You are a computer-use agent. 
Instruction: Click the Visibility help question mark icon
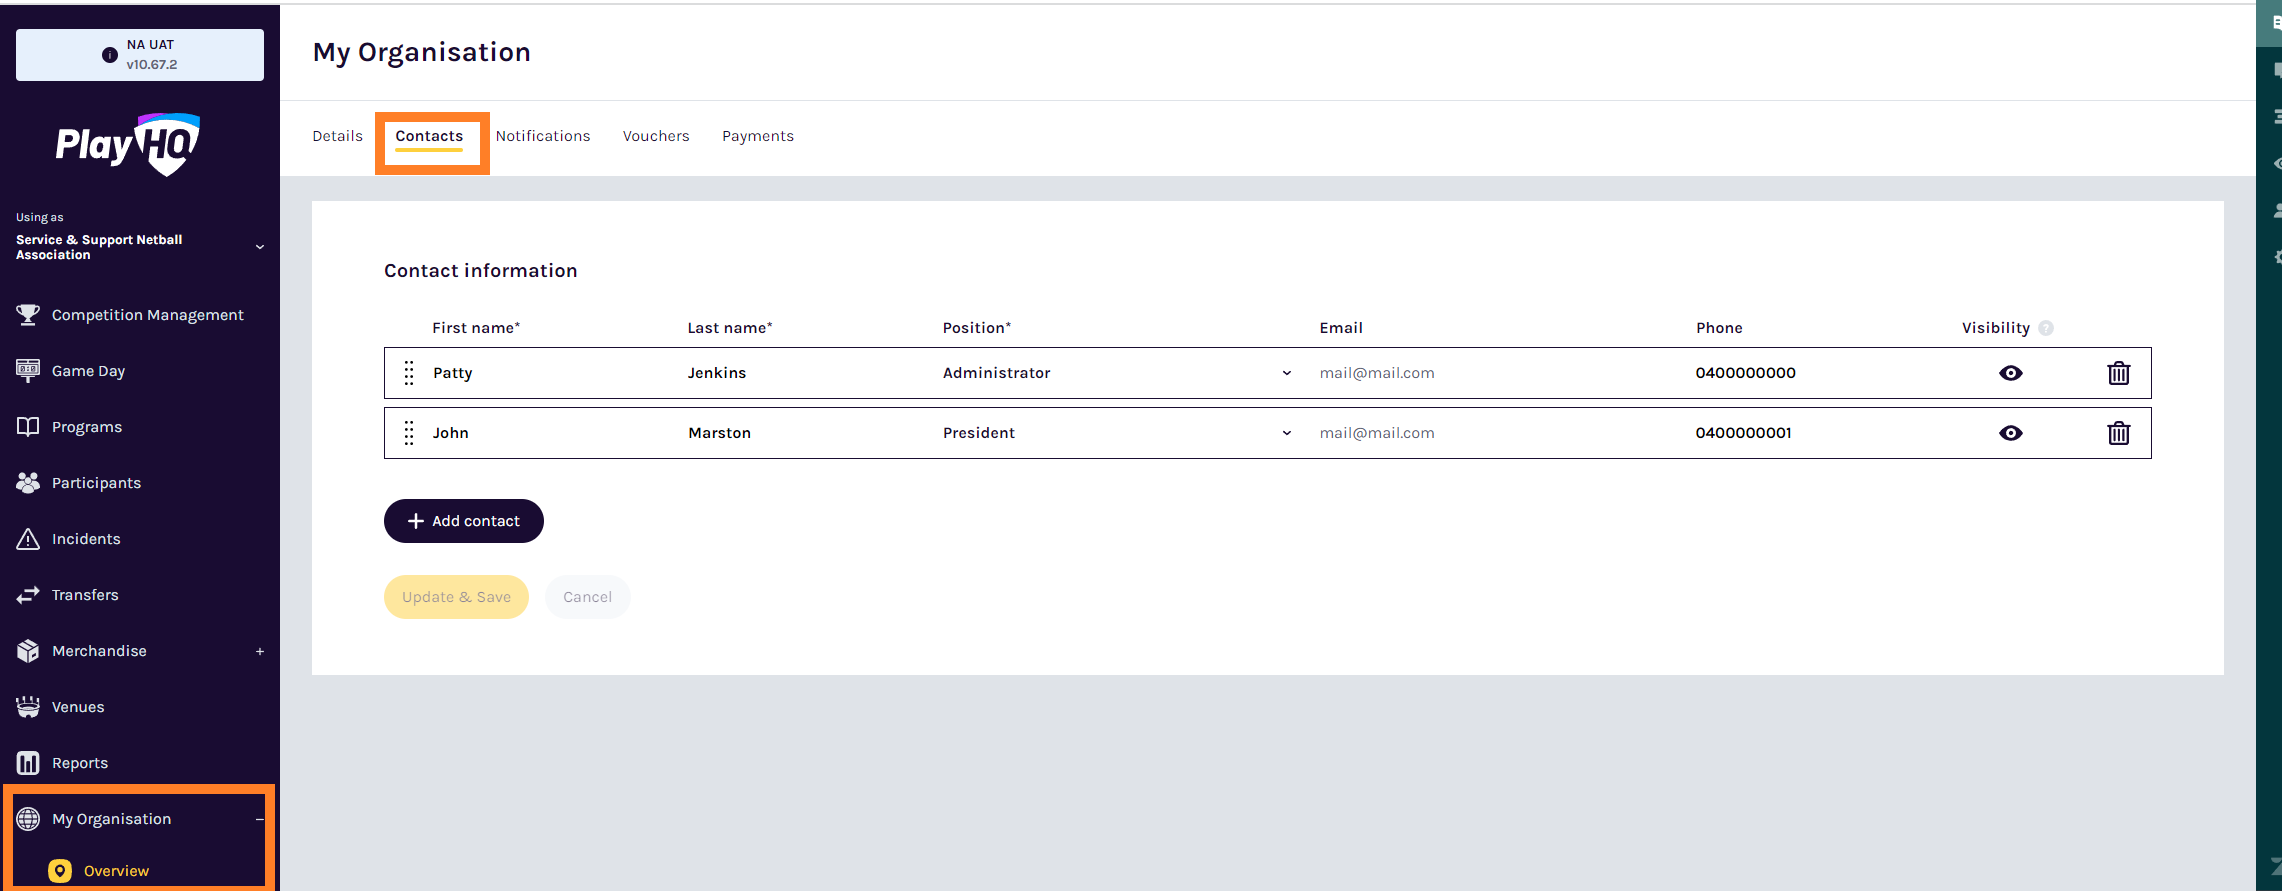(2046, 328)
